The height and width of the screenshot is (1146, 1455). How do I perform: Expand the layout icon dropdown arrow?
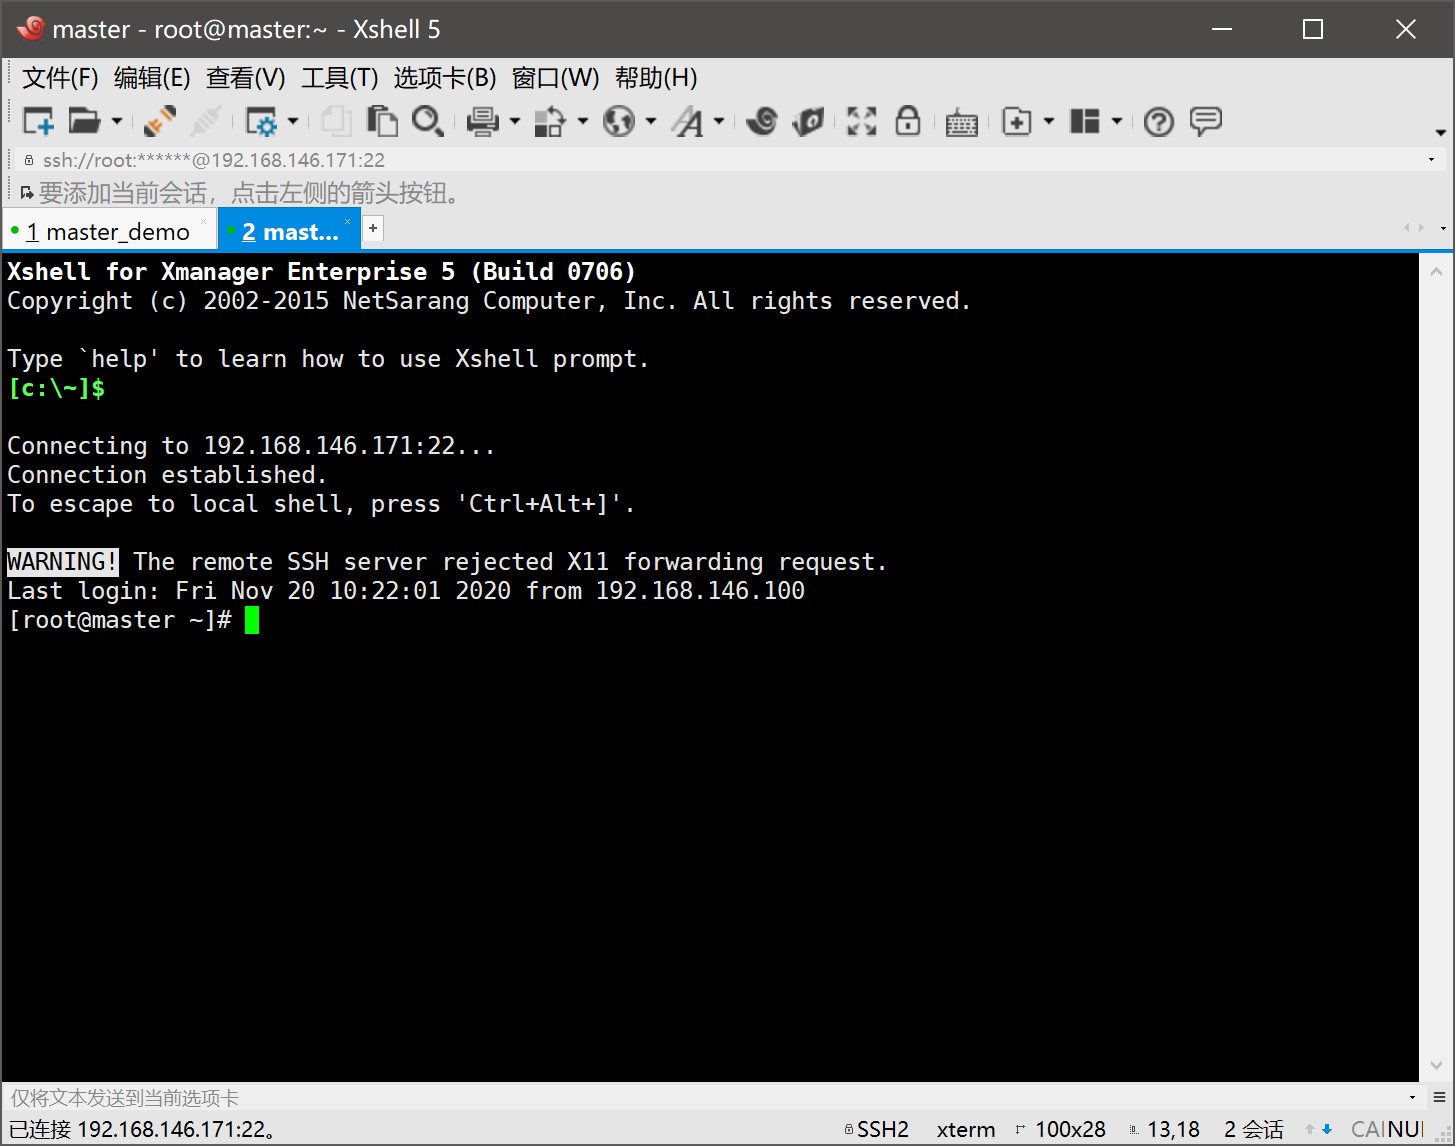tap(1117, 121)
